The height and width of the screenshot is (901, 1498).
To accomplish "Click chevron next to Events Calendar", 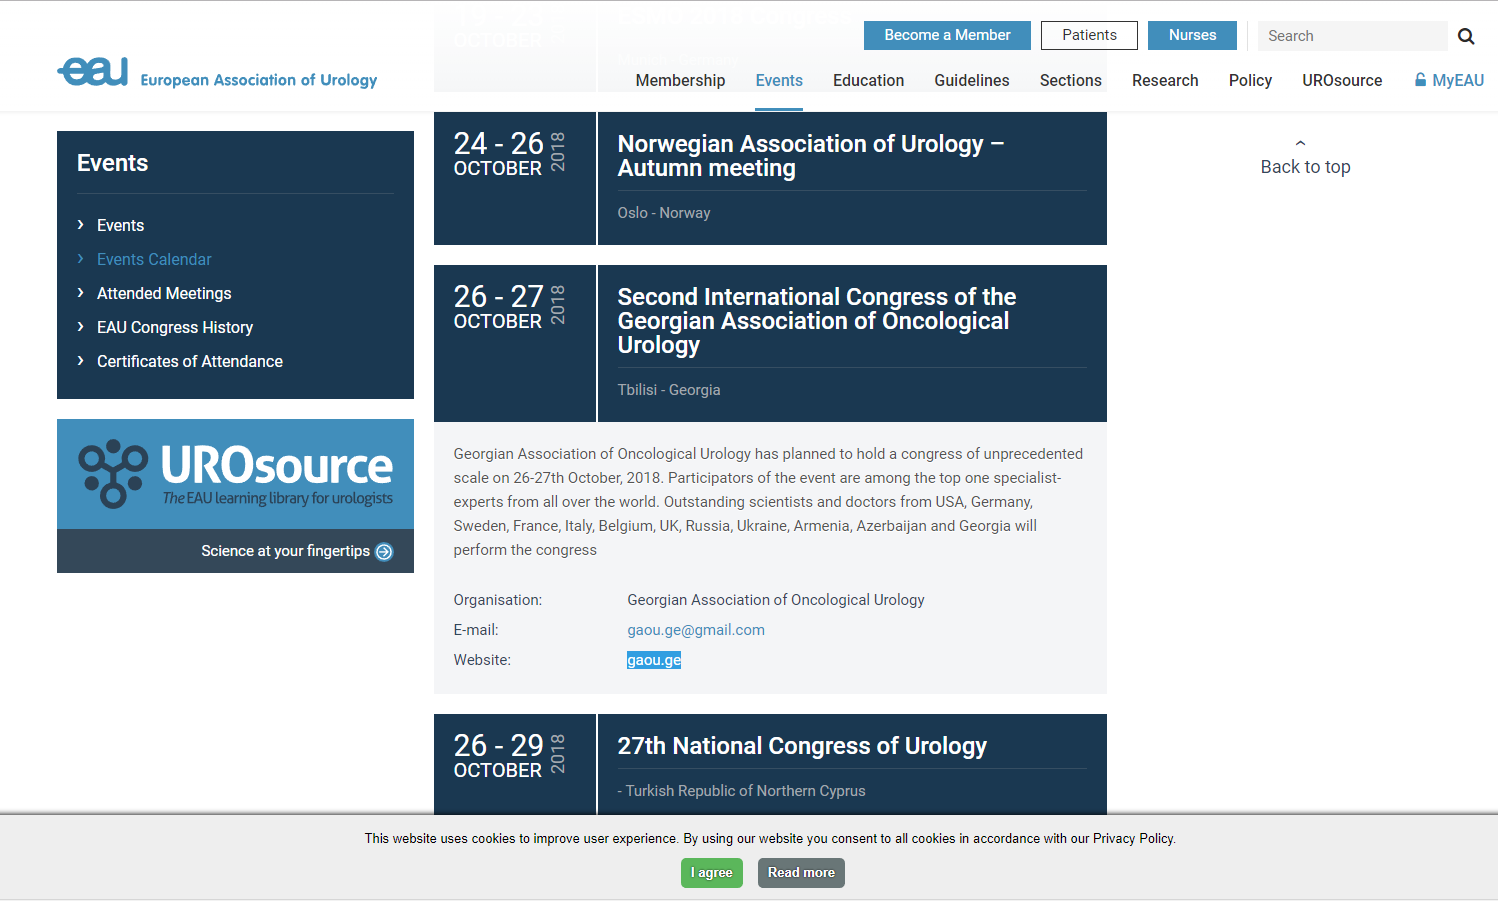I will [x=81, y=259].
